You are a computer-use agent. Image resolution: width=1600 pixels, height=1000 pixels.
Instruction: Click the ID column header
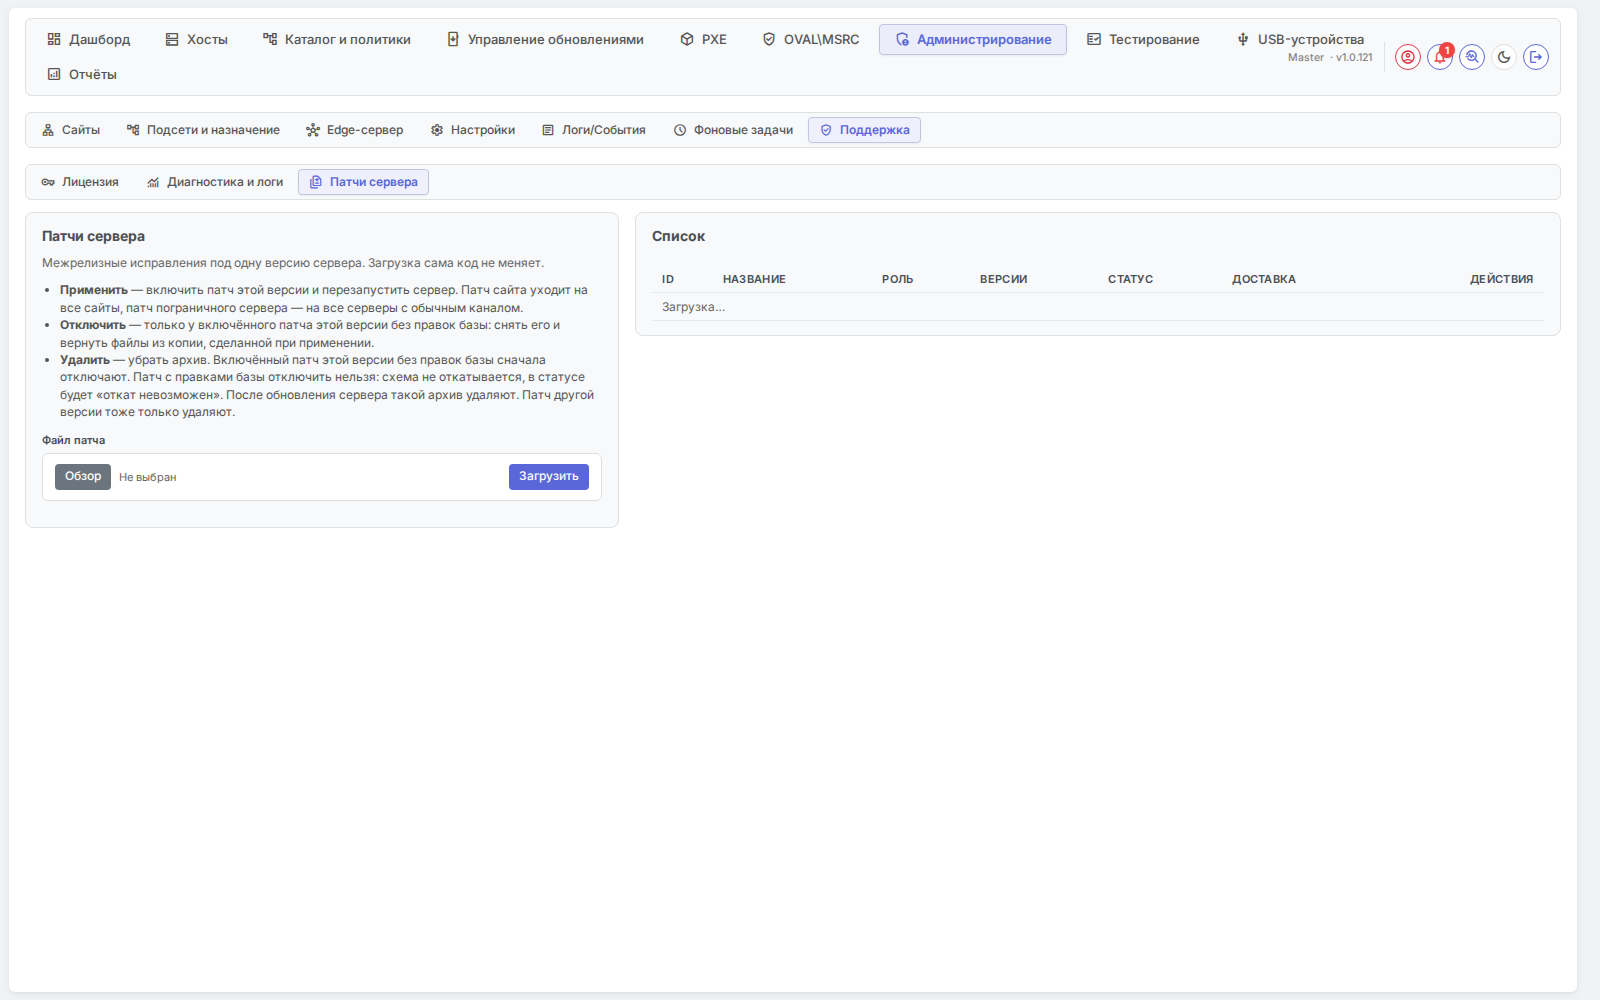pos(668,279)
